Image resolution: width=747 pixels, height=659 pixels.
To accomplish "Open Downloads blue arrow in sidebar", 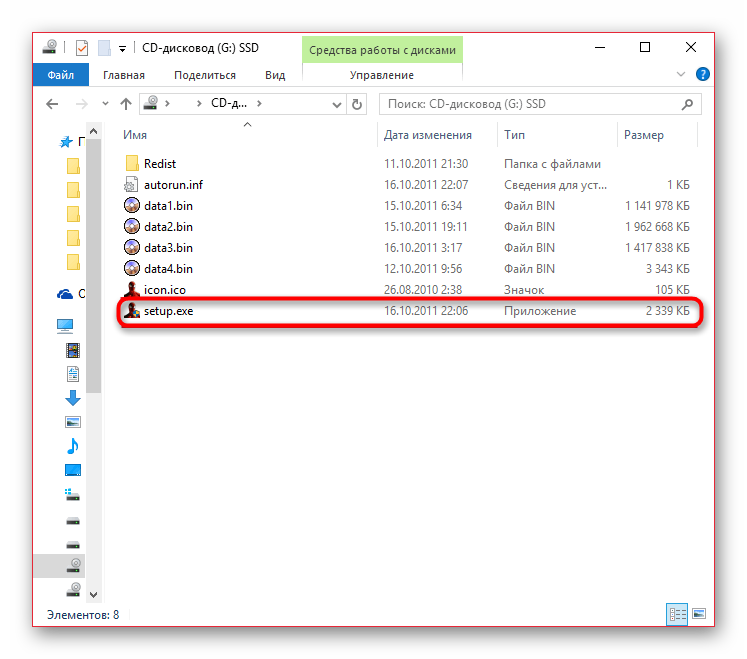I will (x=73, y=398).
